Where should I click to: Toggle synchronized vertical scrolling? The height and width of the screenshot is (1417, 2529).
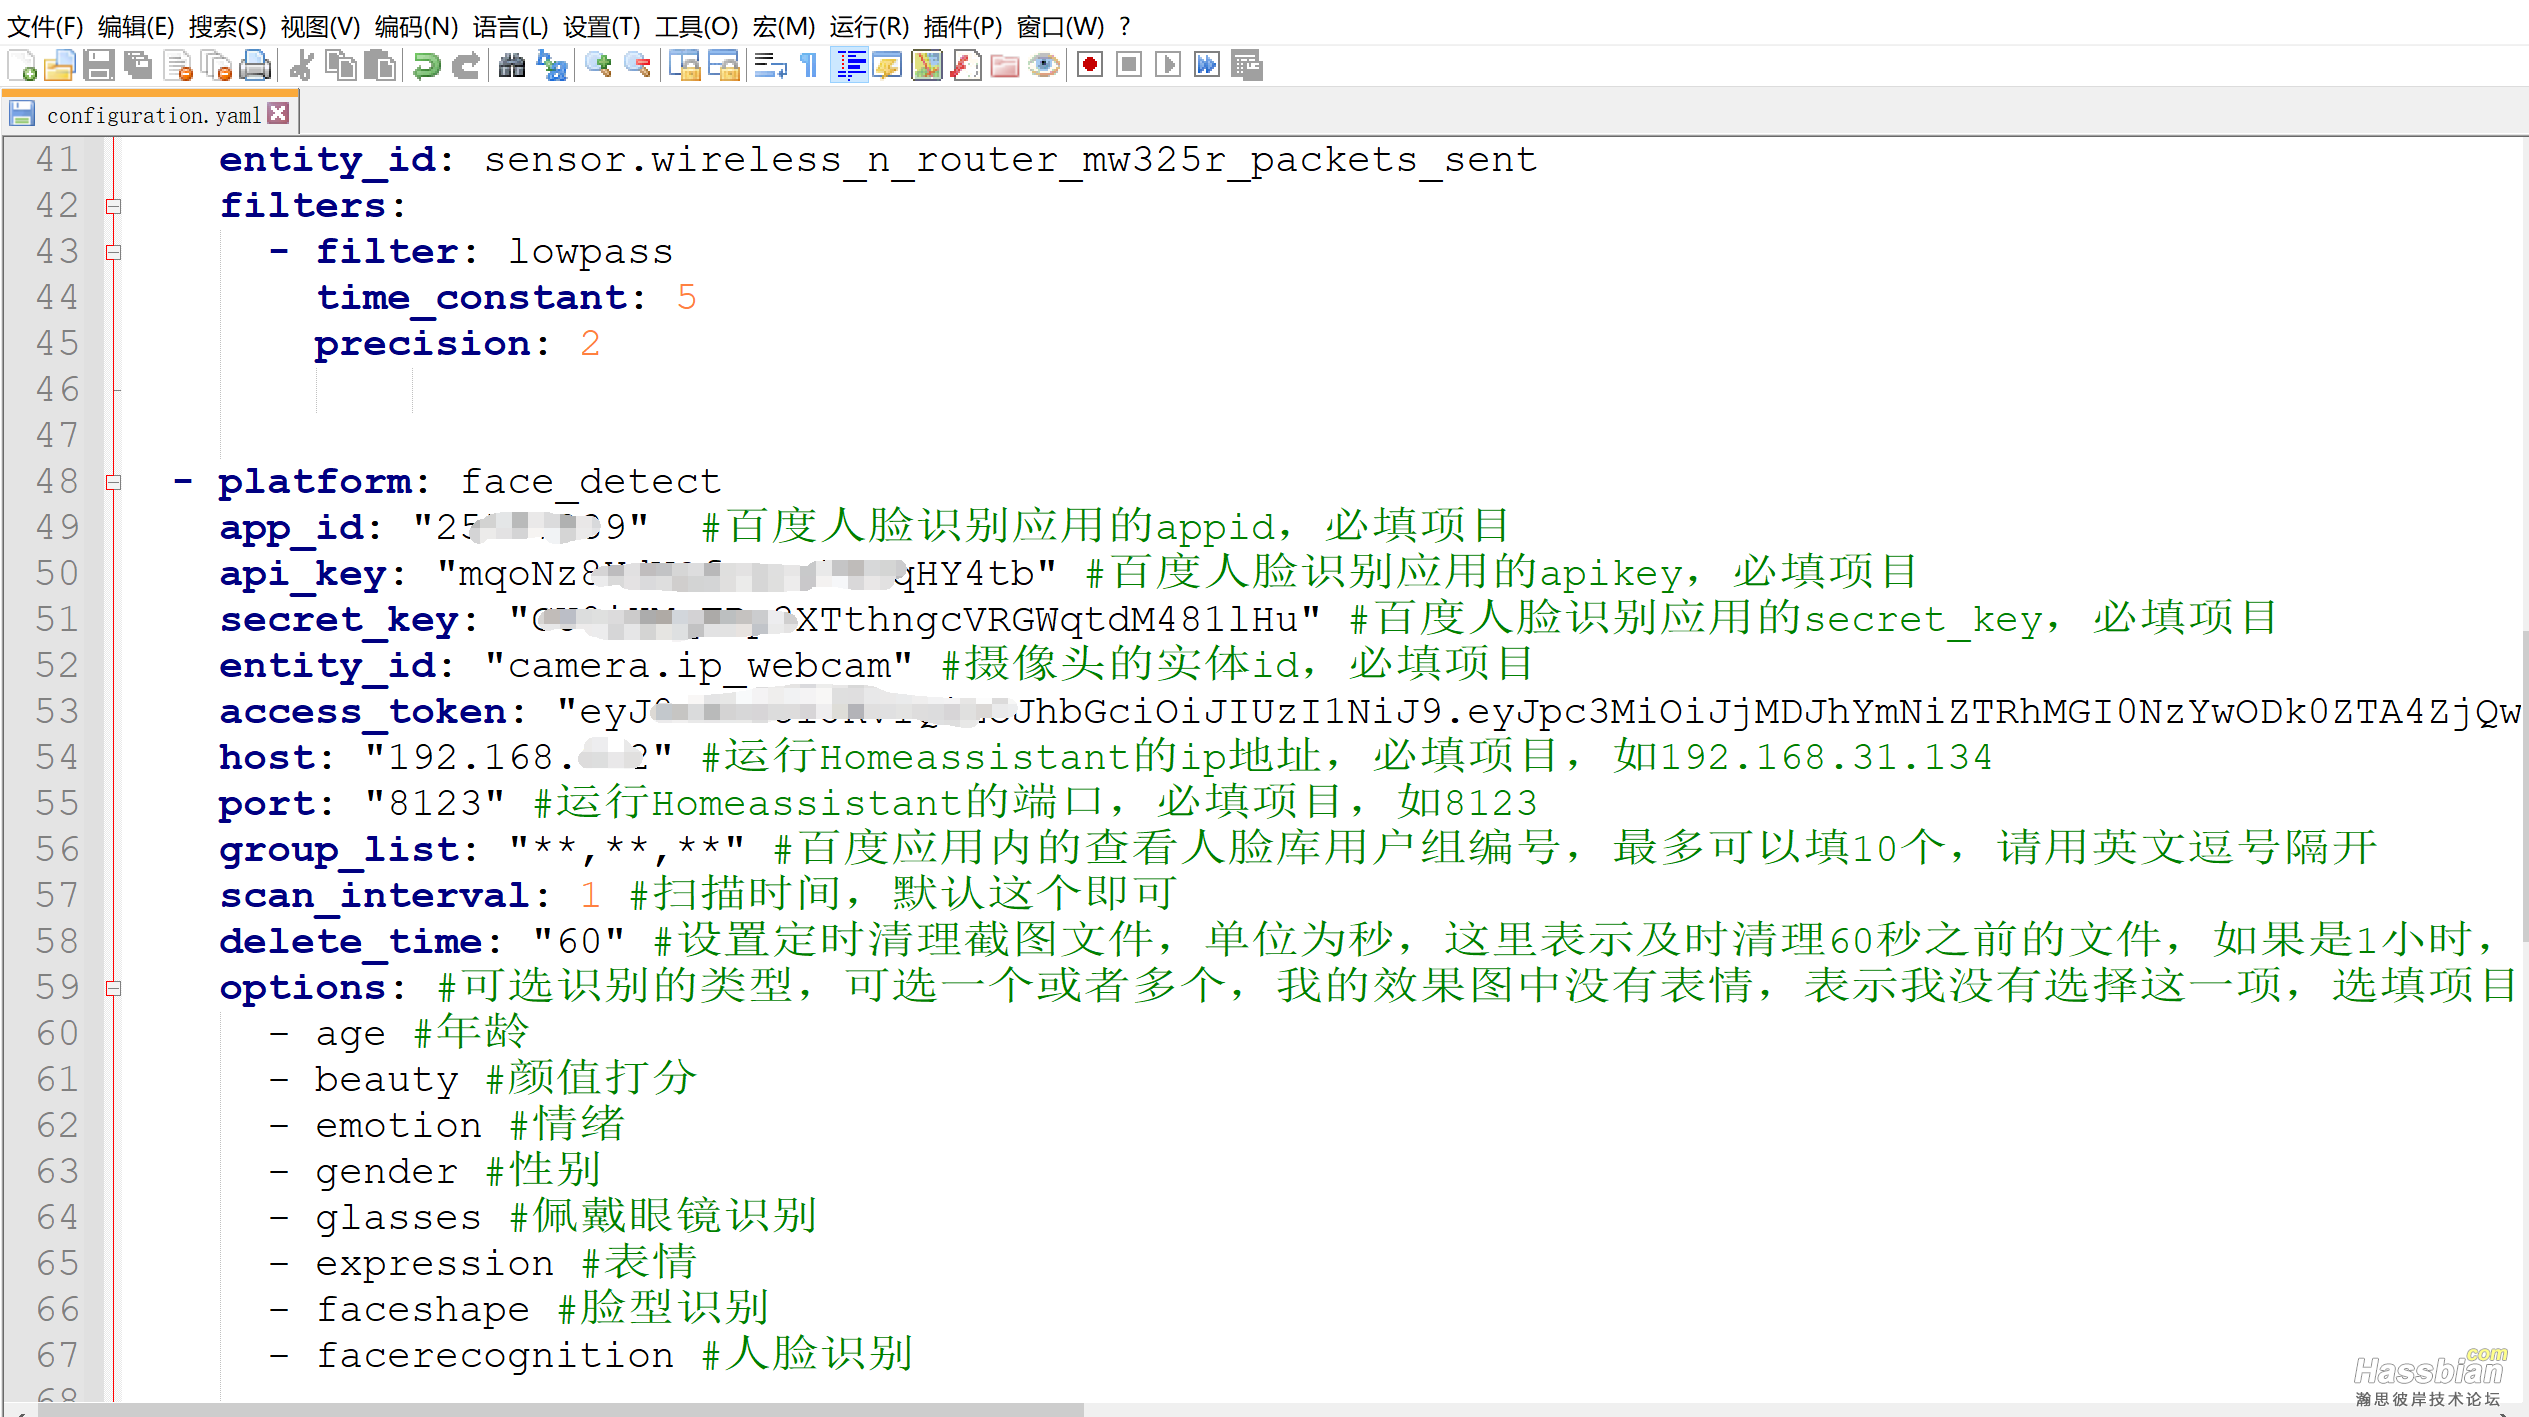click(685, 66)
